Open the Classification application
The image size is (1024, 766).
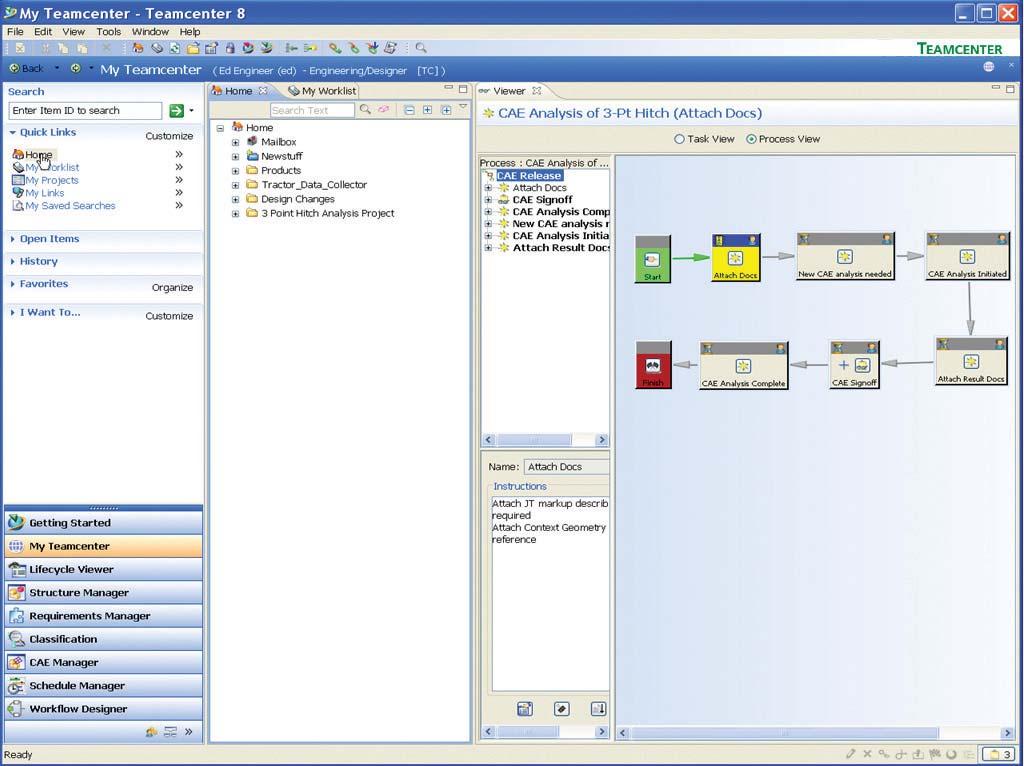pos(103,639)
